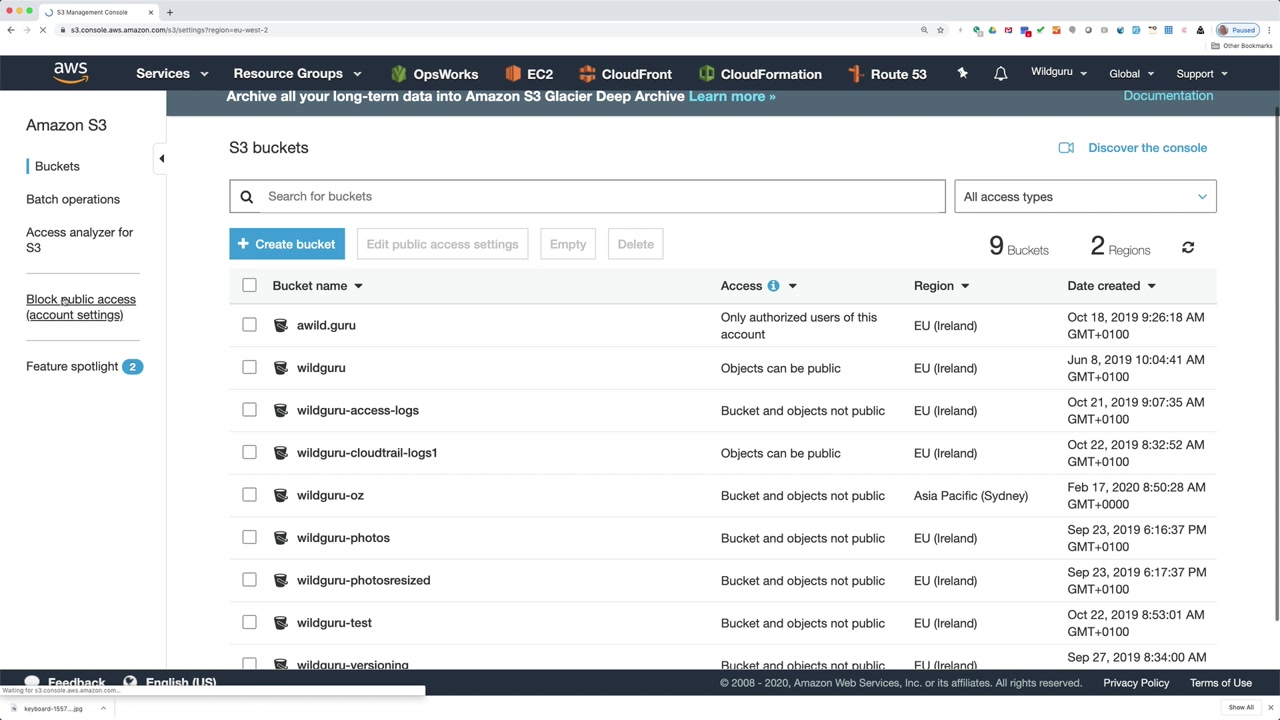Open the Documentation link

point(1168,96)
